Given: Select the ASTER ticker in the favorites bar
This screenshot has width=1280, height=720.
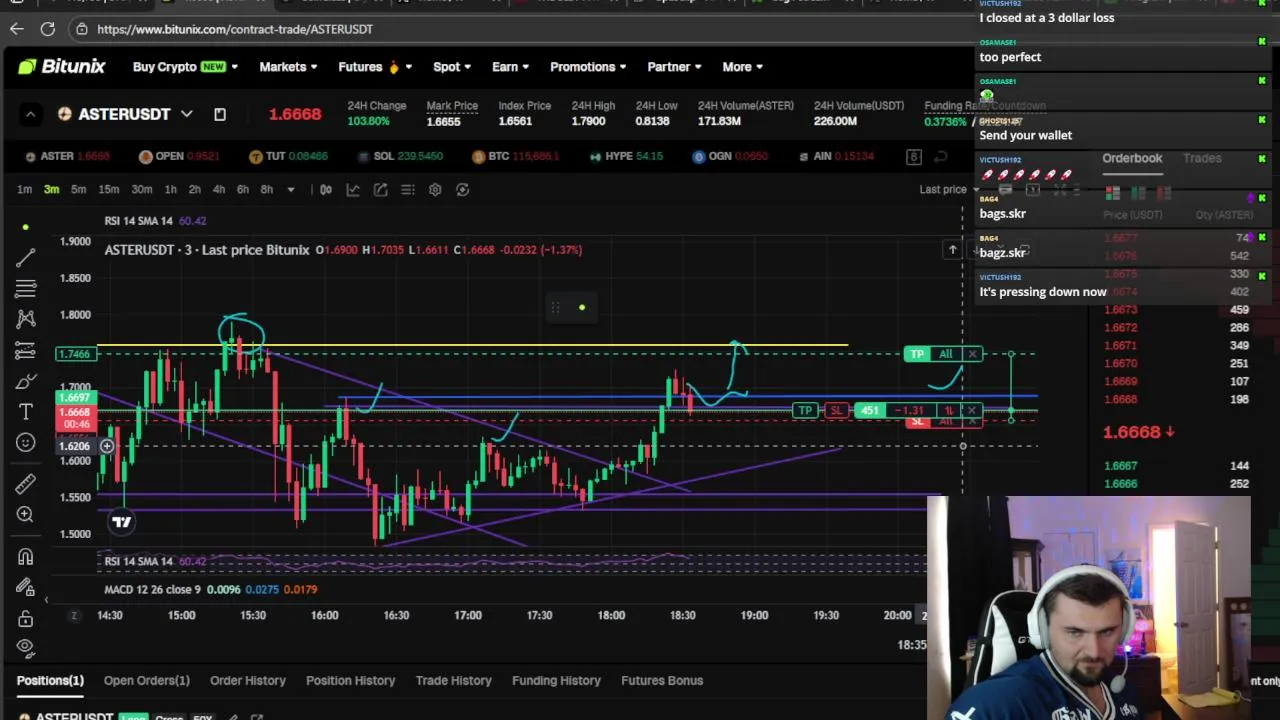Looking at the screenshot, I should tap(67, 156).
